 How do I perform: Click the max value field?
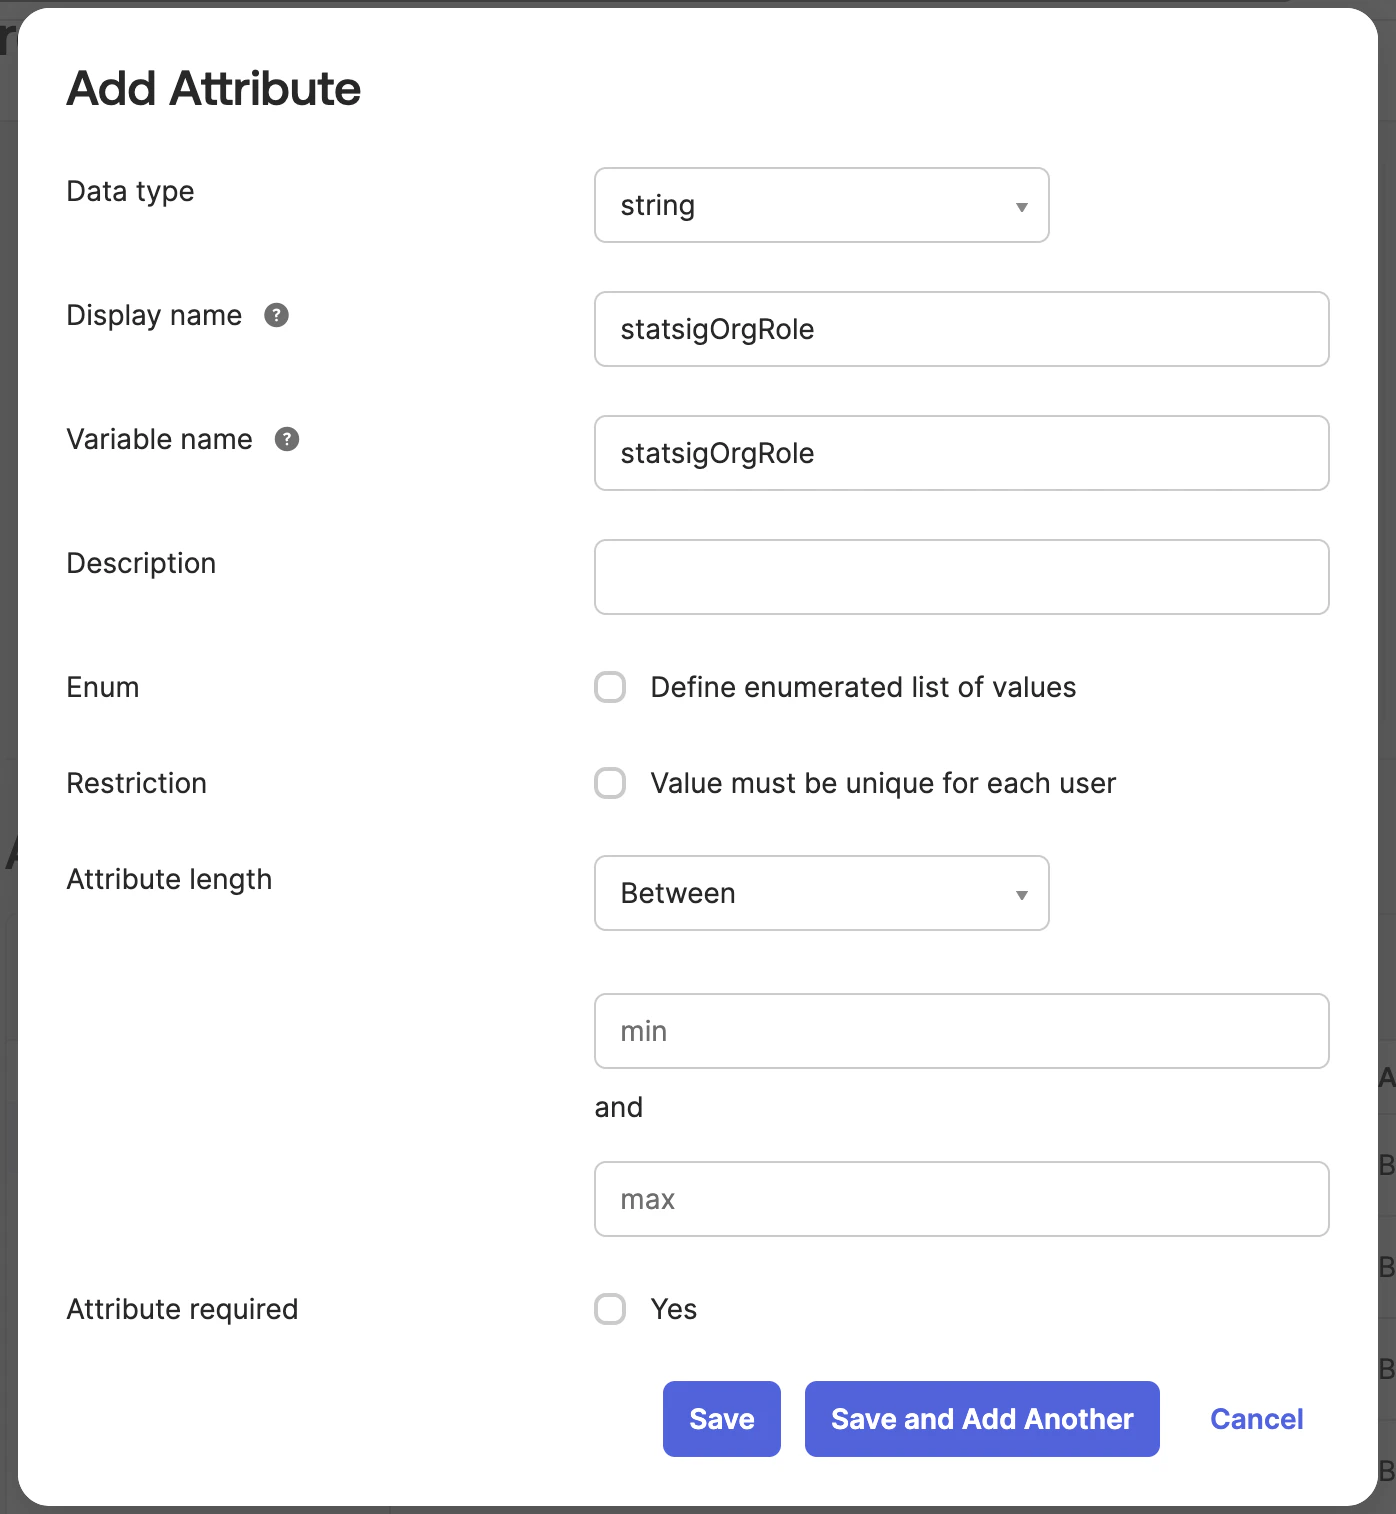(x=961, y=1199)
